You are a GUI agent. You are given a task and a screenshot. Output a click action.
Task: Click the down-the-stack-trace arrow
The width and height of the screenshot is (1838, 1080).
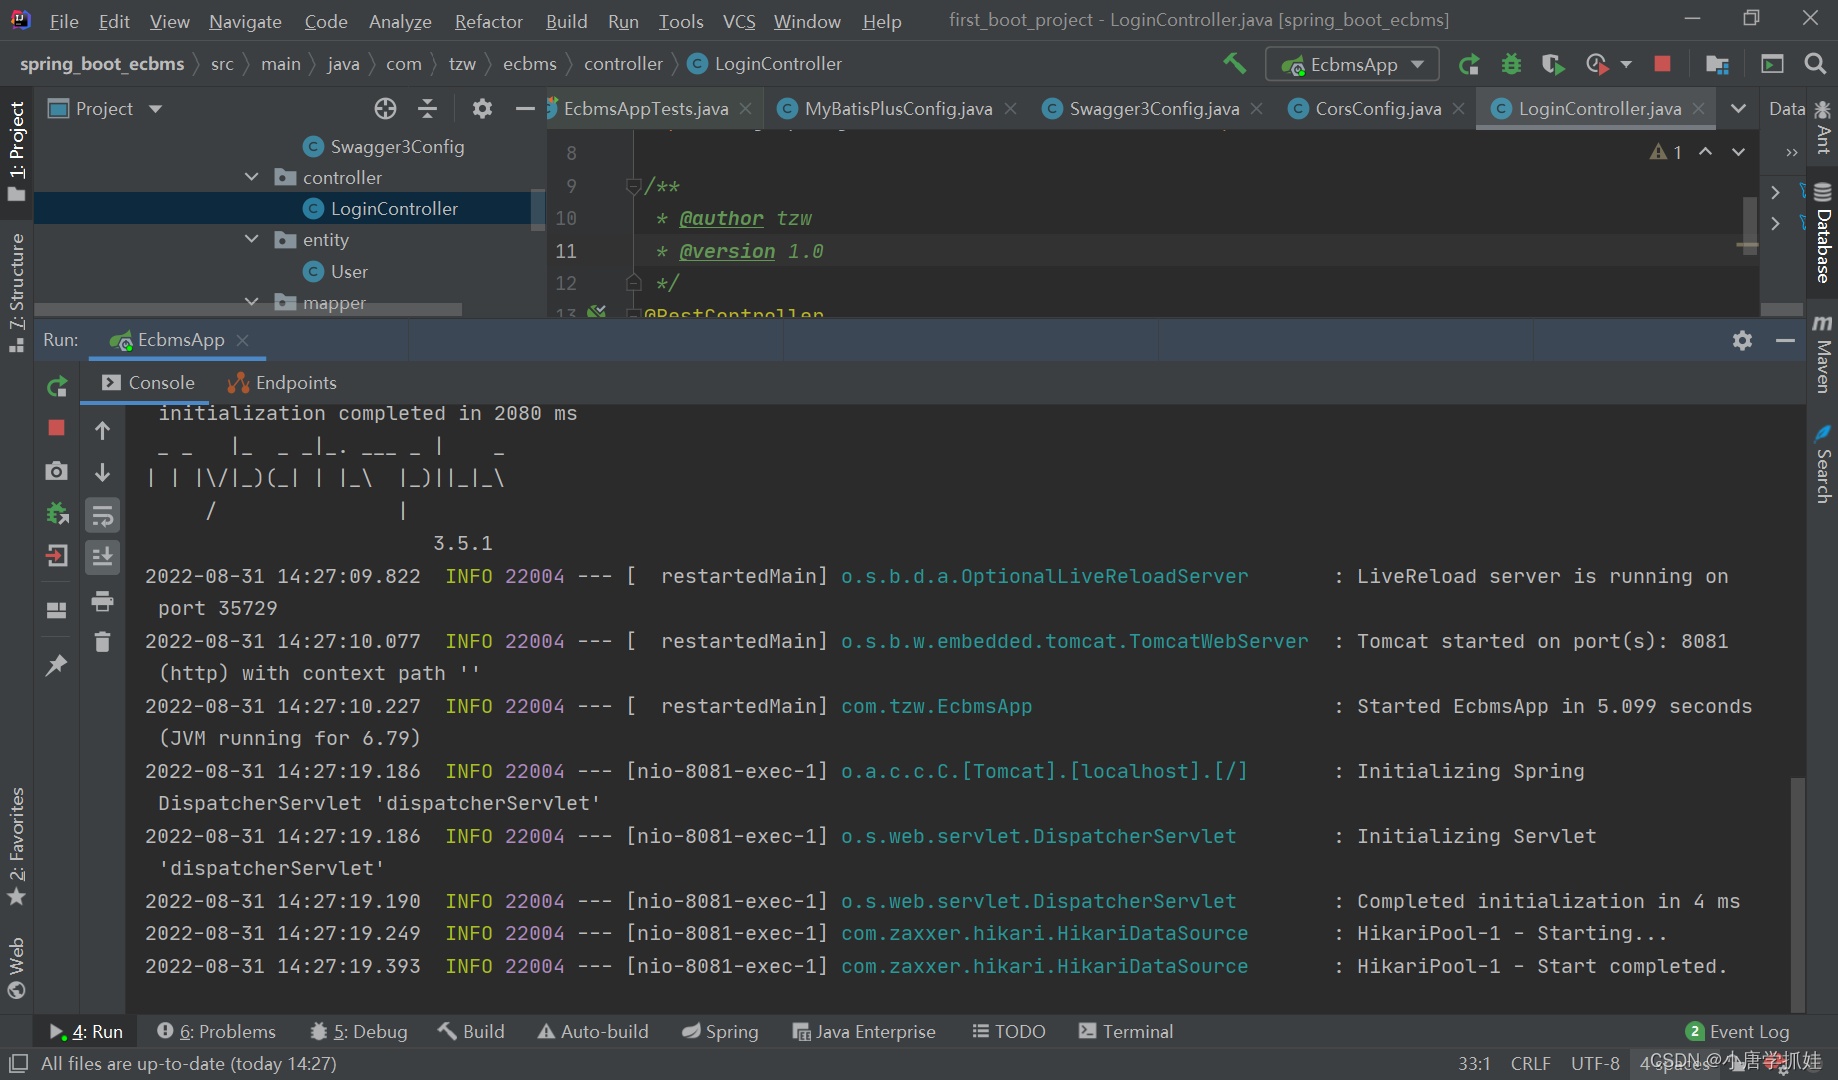[x=102, y=472]
